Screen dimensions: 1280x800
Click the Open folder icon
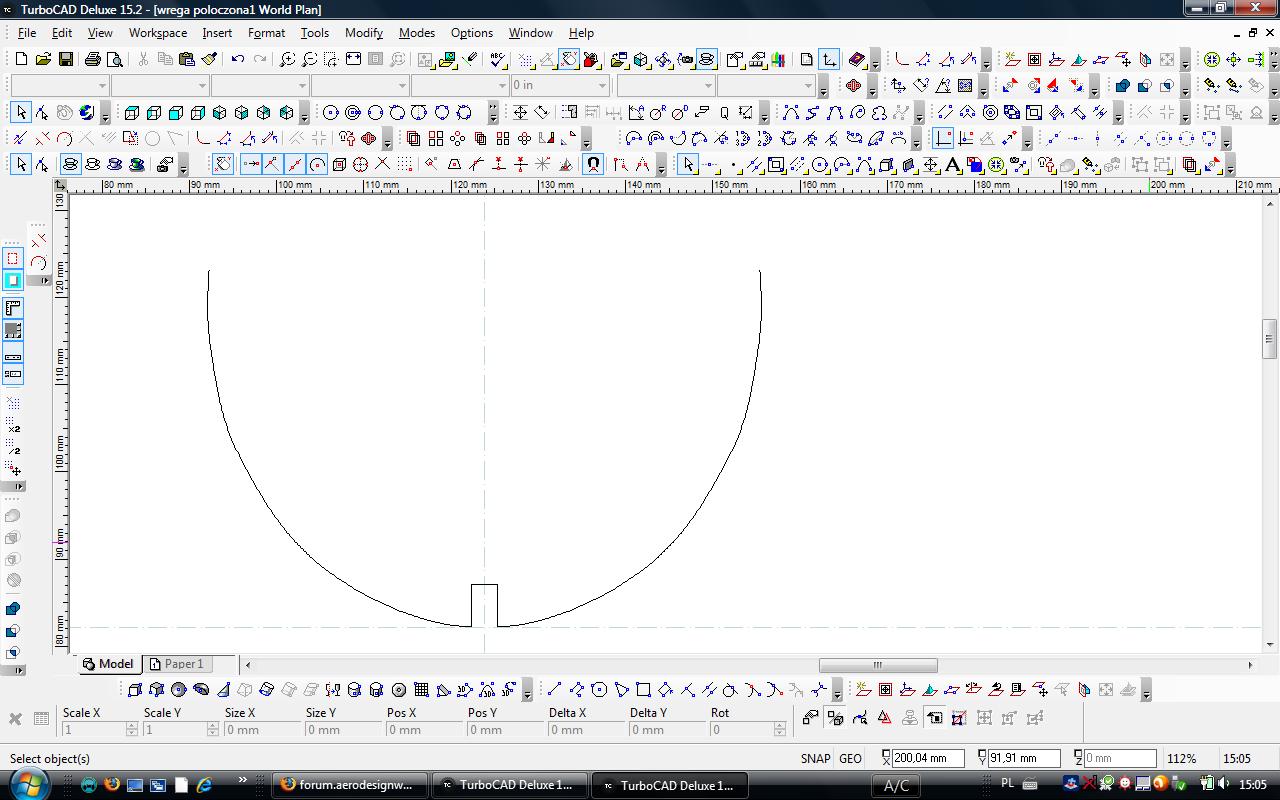pyautogui.click(x=43, y=60)
